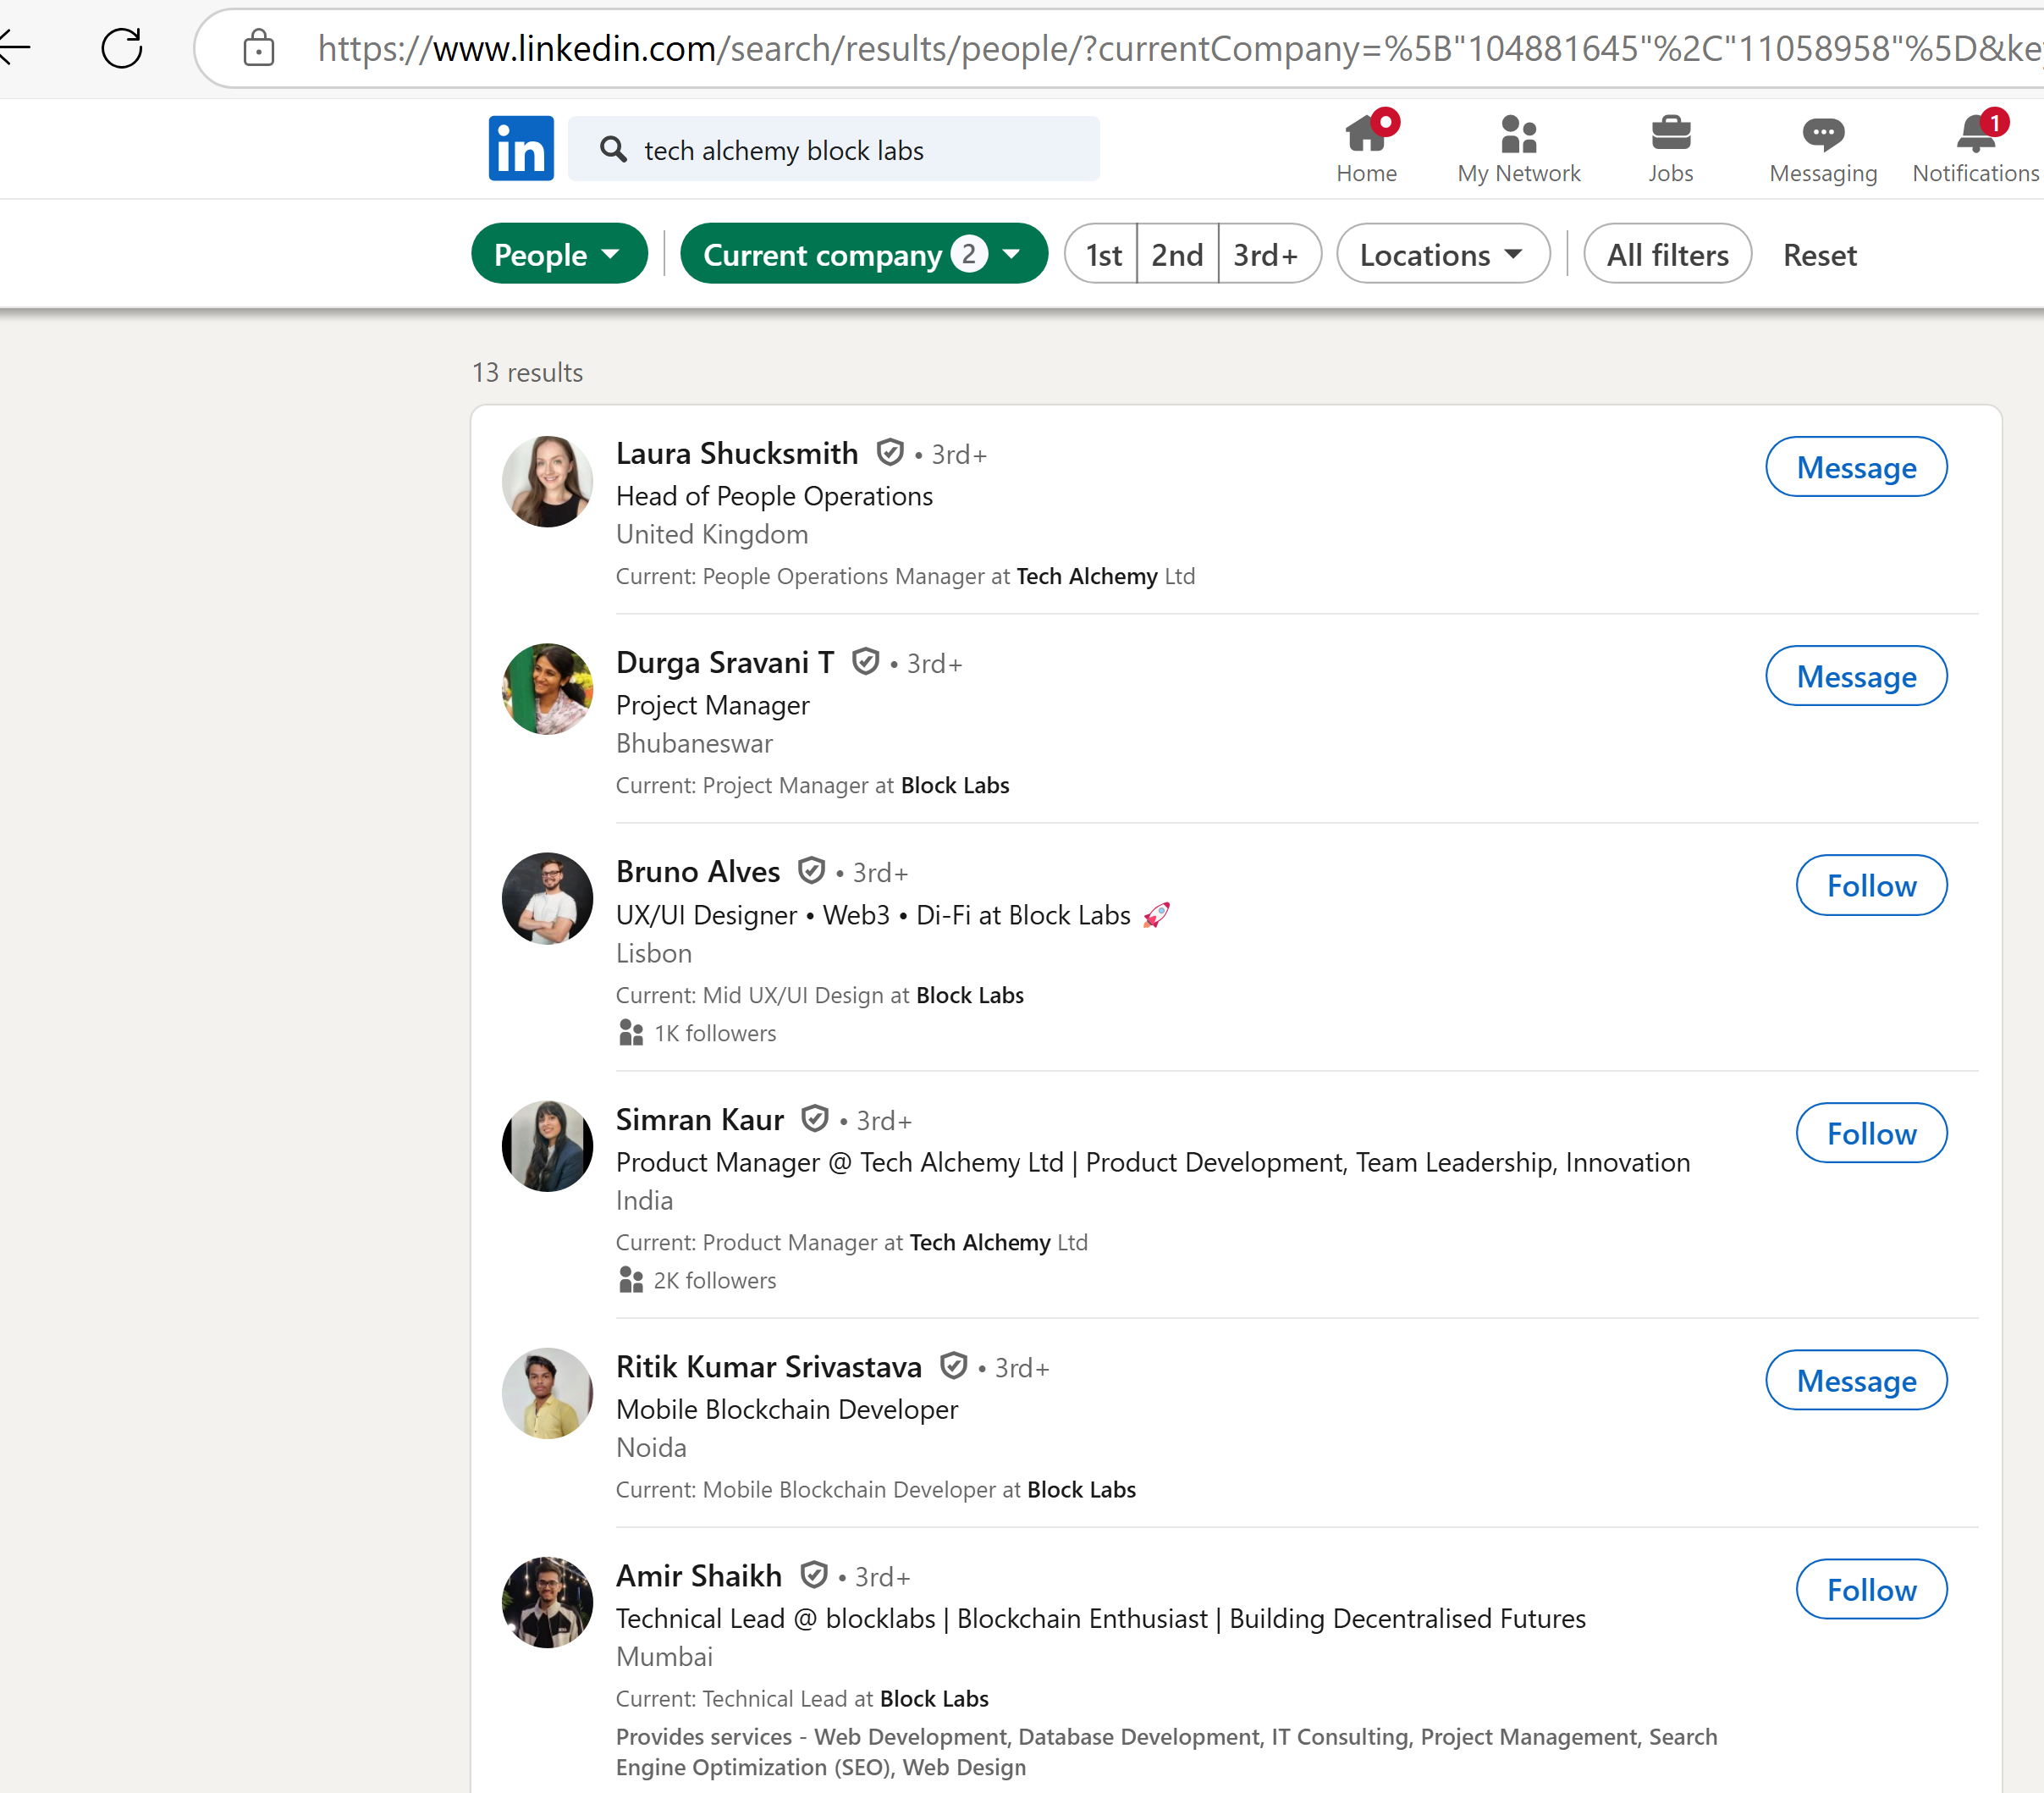Click 'Current: Technical Lead at Block Labs' text
The height and width of the screenshot is (1793, 2044).
tap(802, 1698)
